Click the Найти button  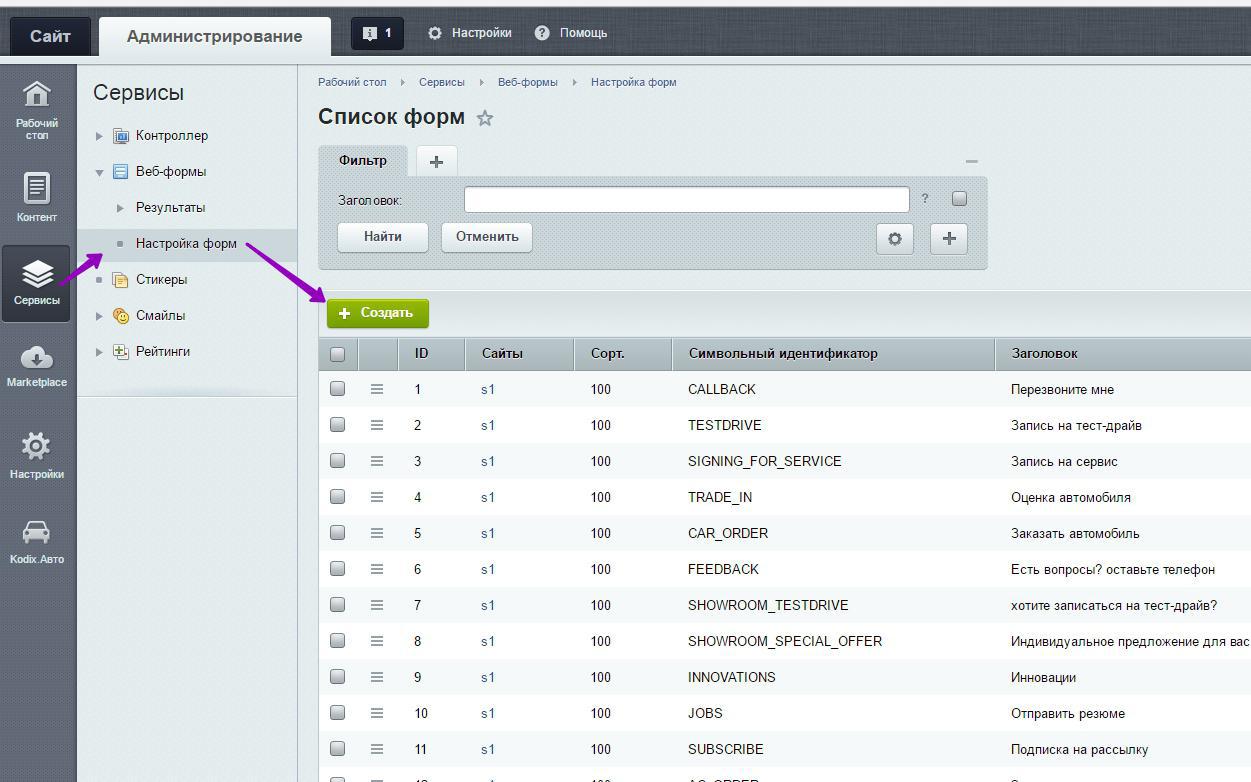point(383,237)
